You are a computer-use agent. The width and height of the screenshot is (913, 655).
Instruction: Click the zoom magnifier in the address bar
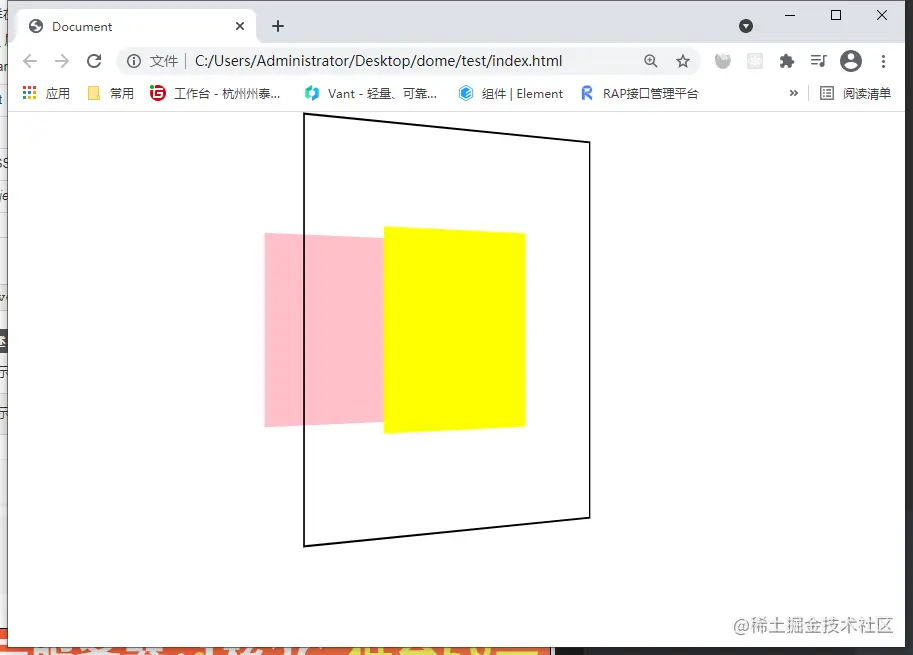point(651,61)
